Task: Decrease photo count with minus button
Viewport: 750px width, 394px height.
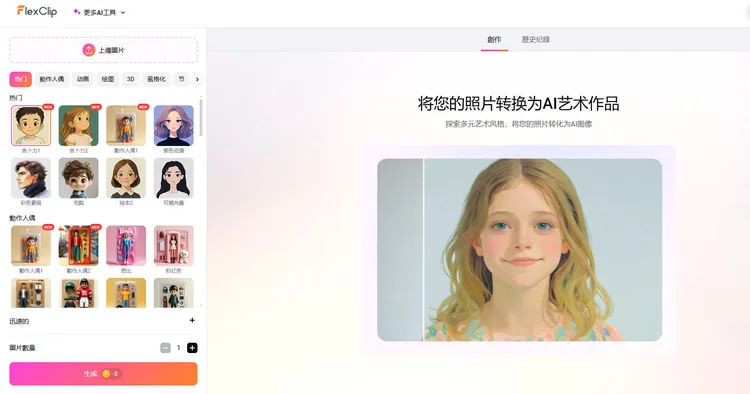Action: [165, 348]
